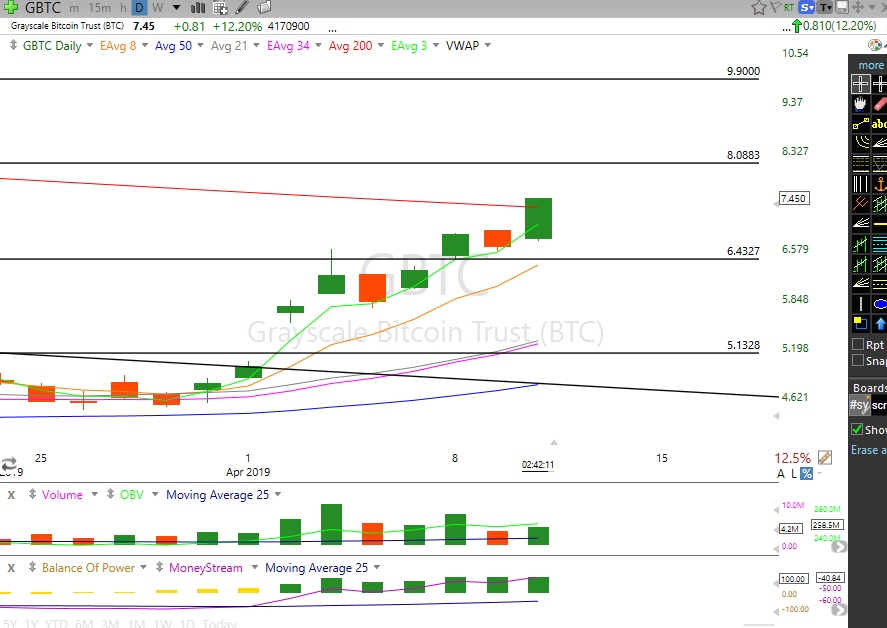Select the hand pan tool
Screen dimensions: 887x628
(x=860, y=104)
